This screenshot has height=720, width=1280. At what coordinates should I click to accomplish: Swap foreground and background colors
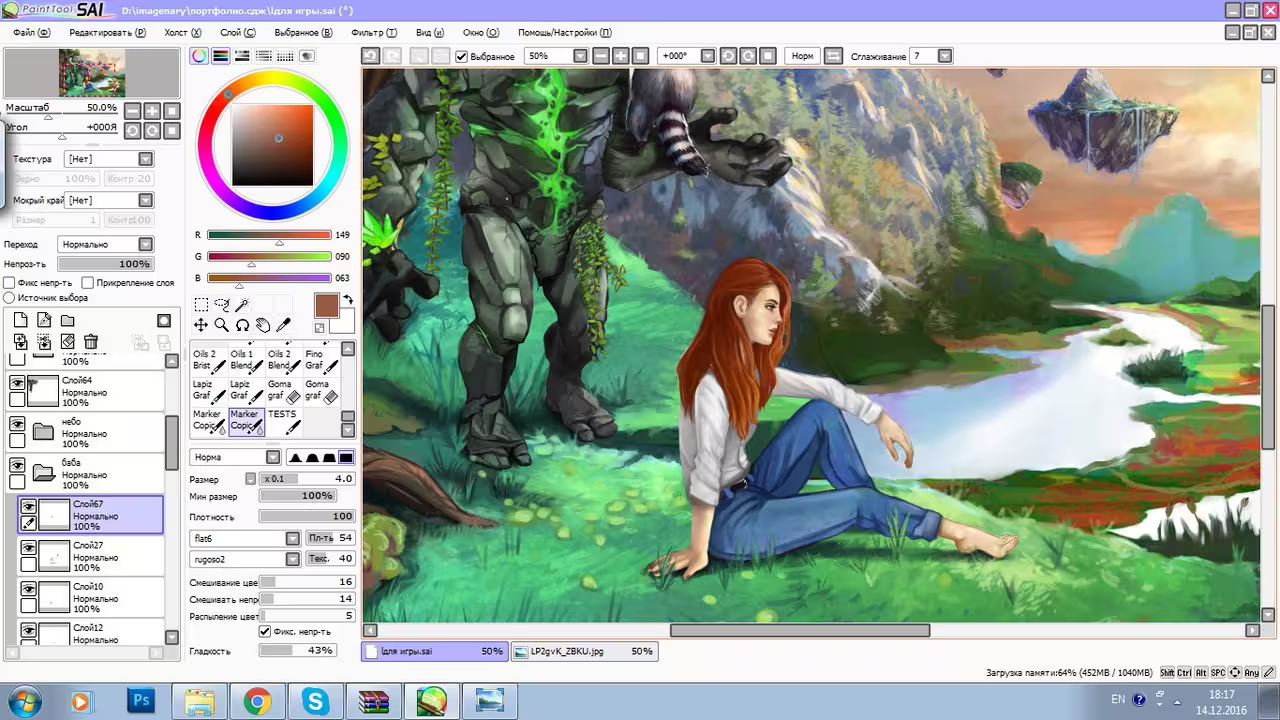pos(348,300)
